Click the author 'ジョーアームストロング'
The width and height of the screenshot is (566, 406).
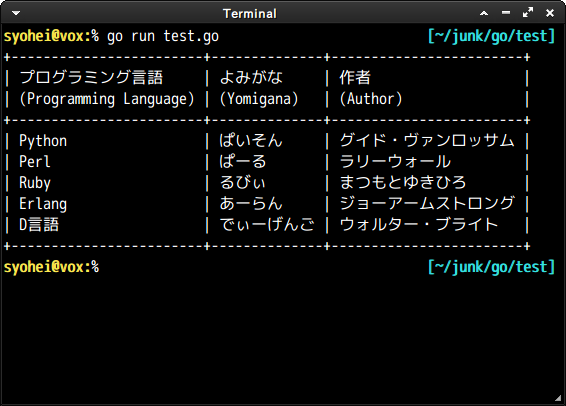pos(427,204)
